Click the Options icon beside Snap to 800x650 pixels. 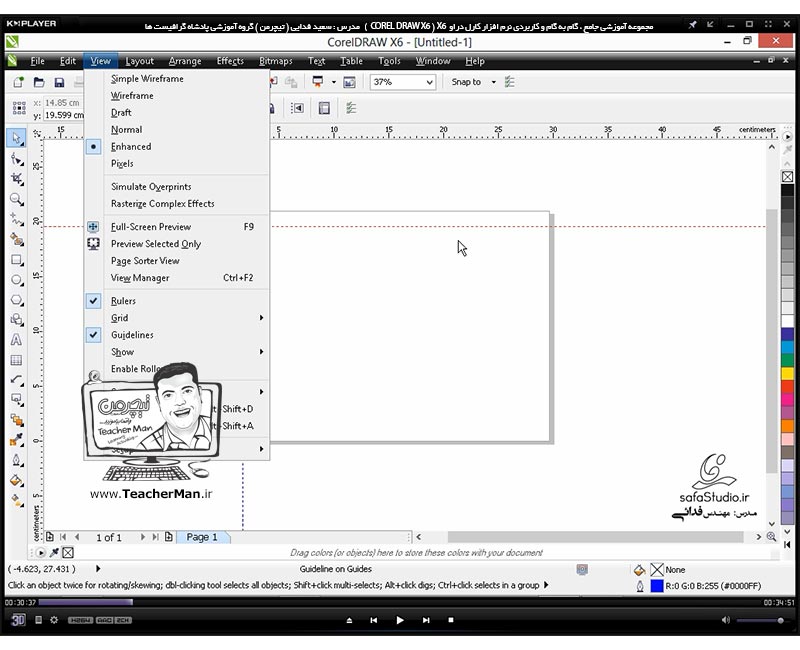pyautogui.click(x=509, y=82)
